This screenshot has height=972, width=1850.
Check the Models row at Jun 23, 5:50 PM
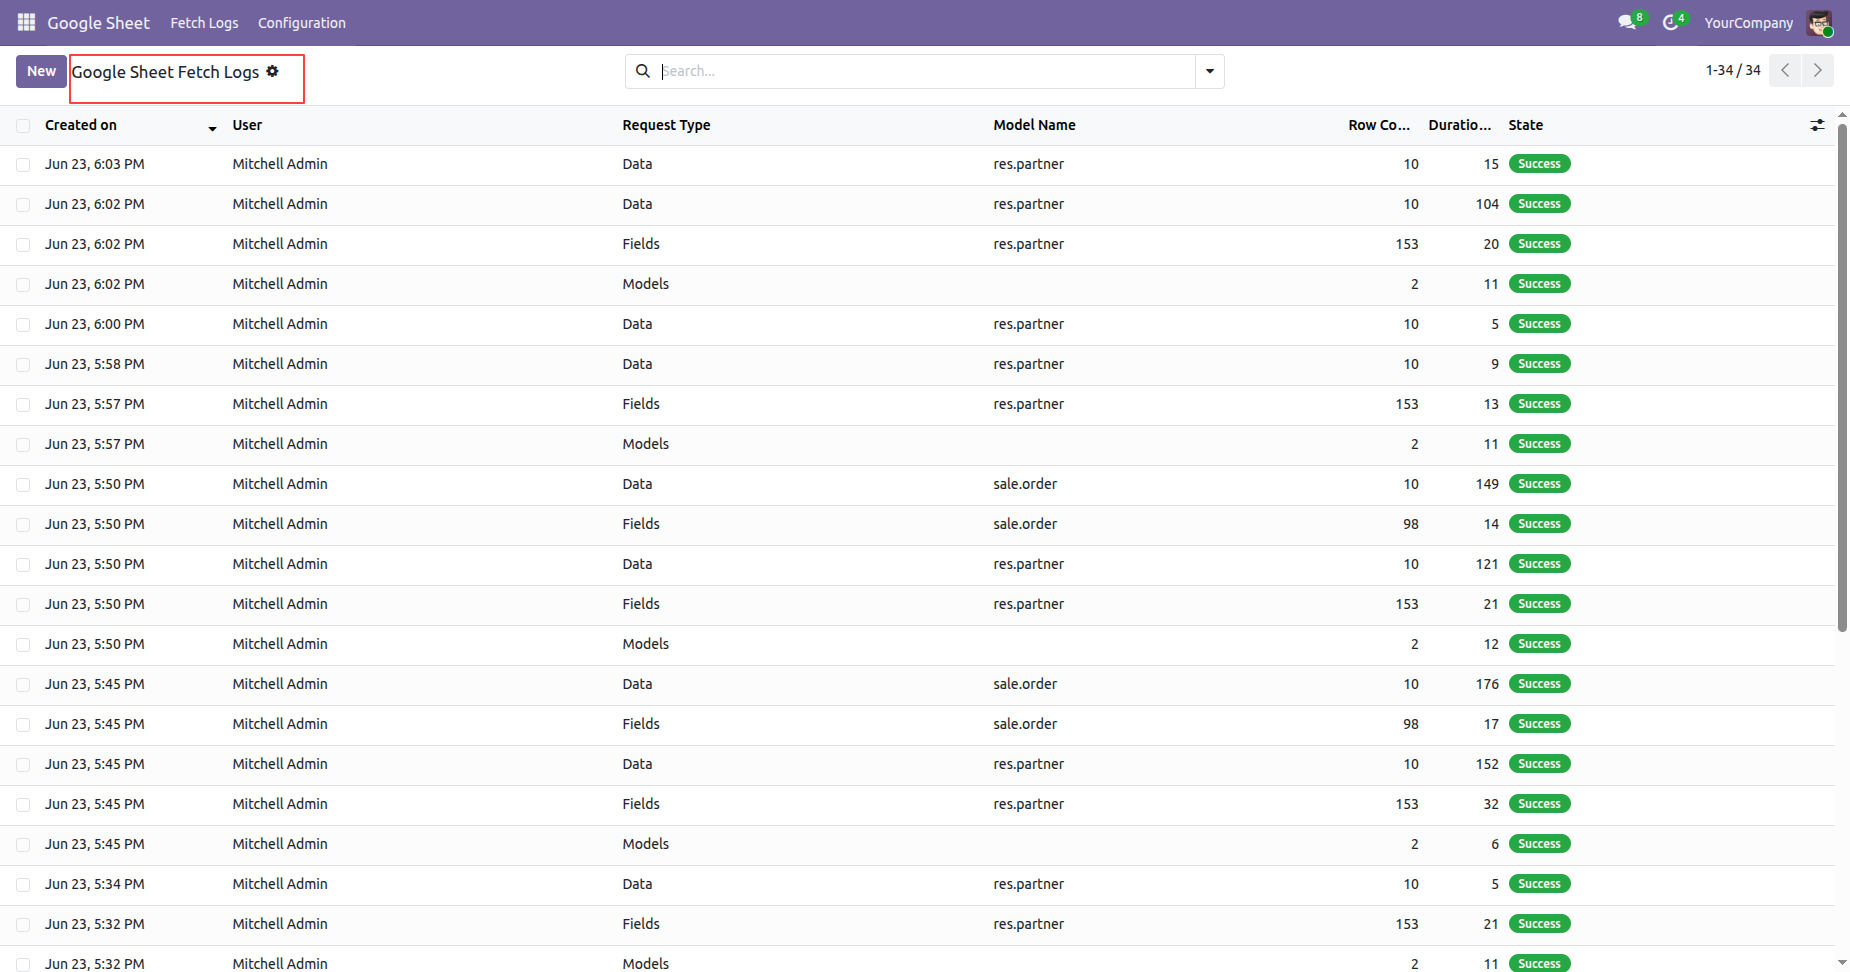(23, 645)
